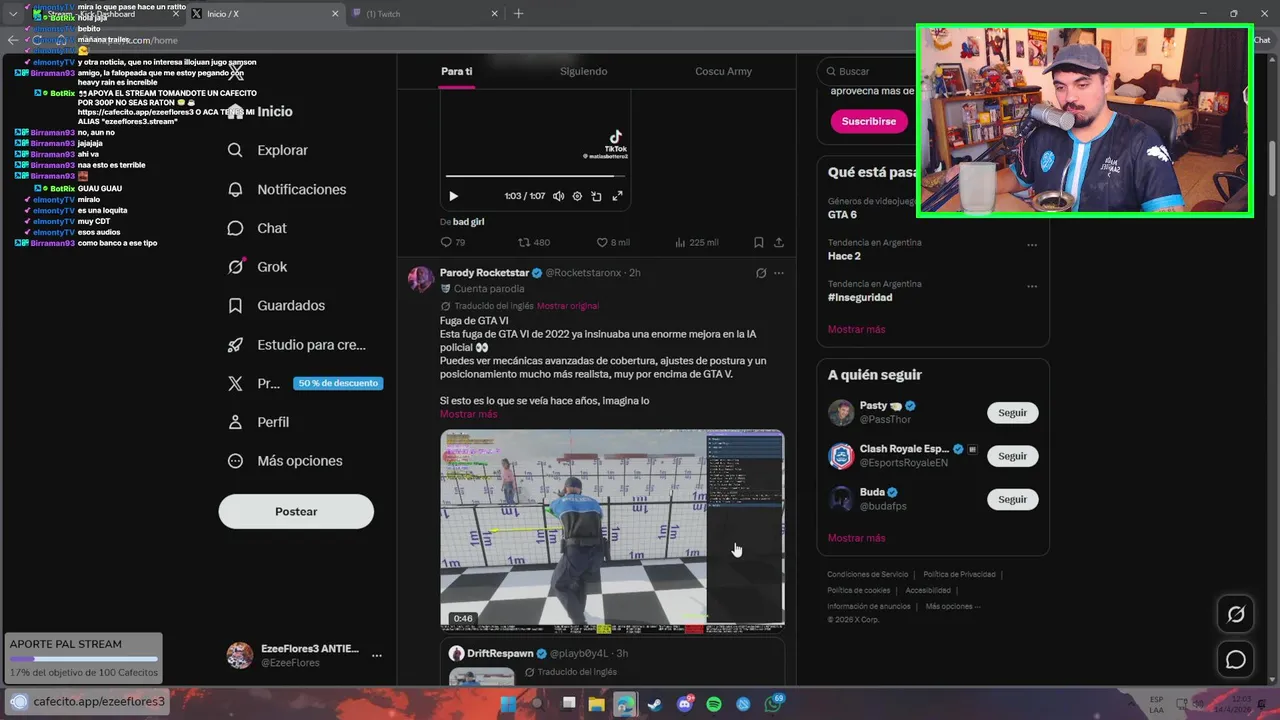The height and width of the screenshot is (720, 1280).
Task: View analytics showing 225 mil views
Action: (x=697, y=242)
